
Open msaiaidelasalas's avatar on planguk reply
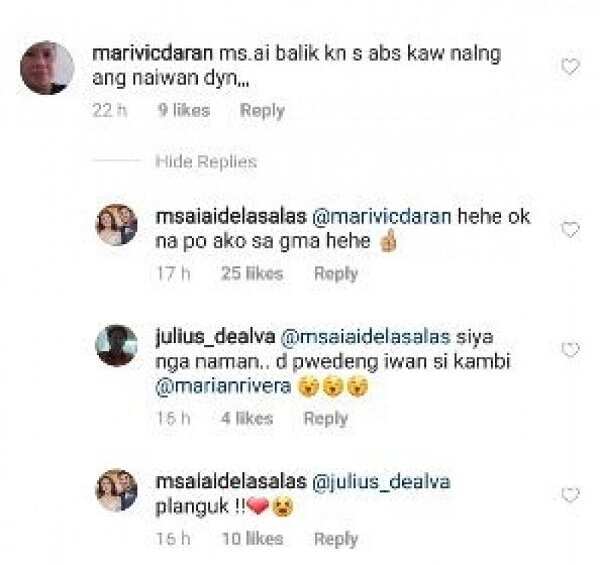(116, 490)
